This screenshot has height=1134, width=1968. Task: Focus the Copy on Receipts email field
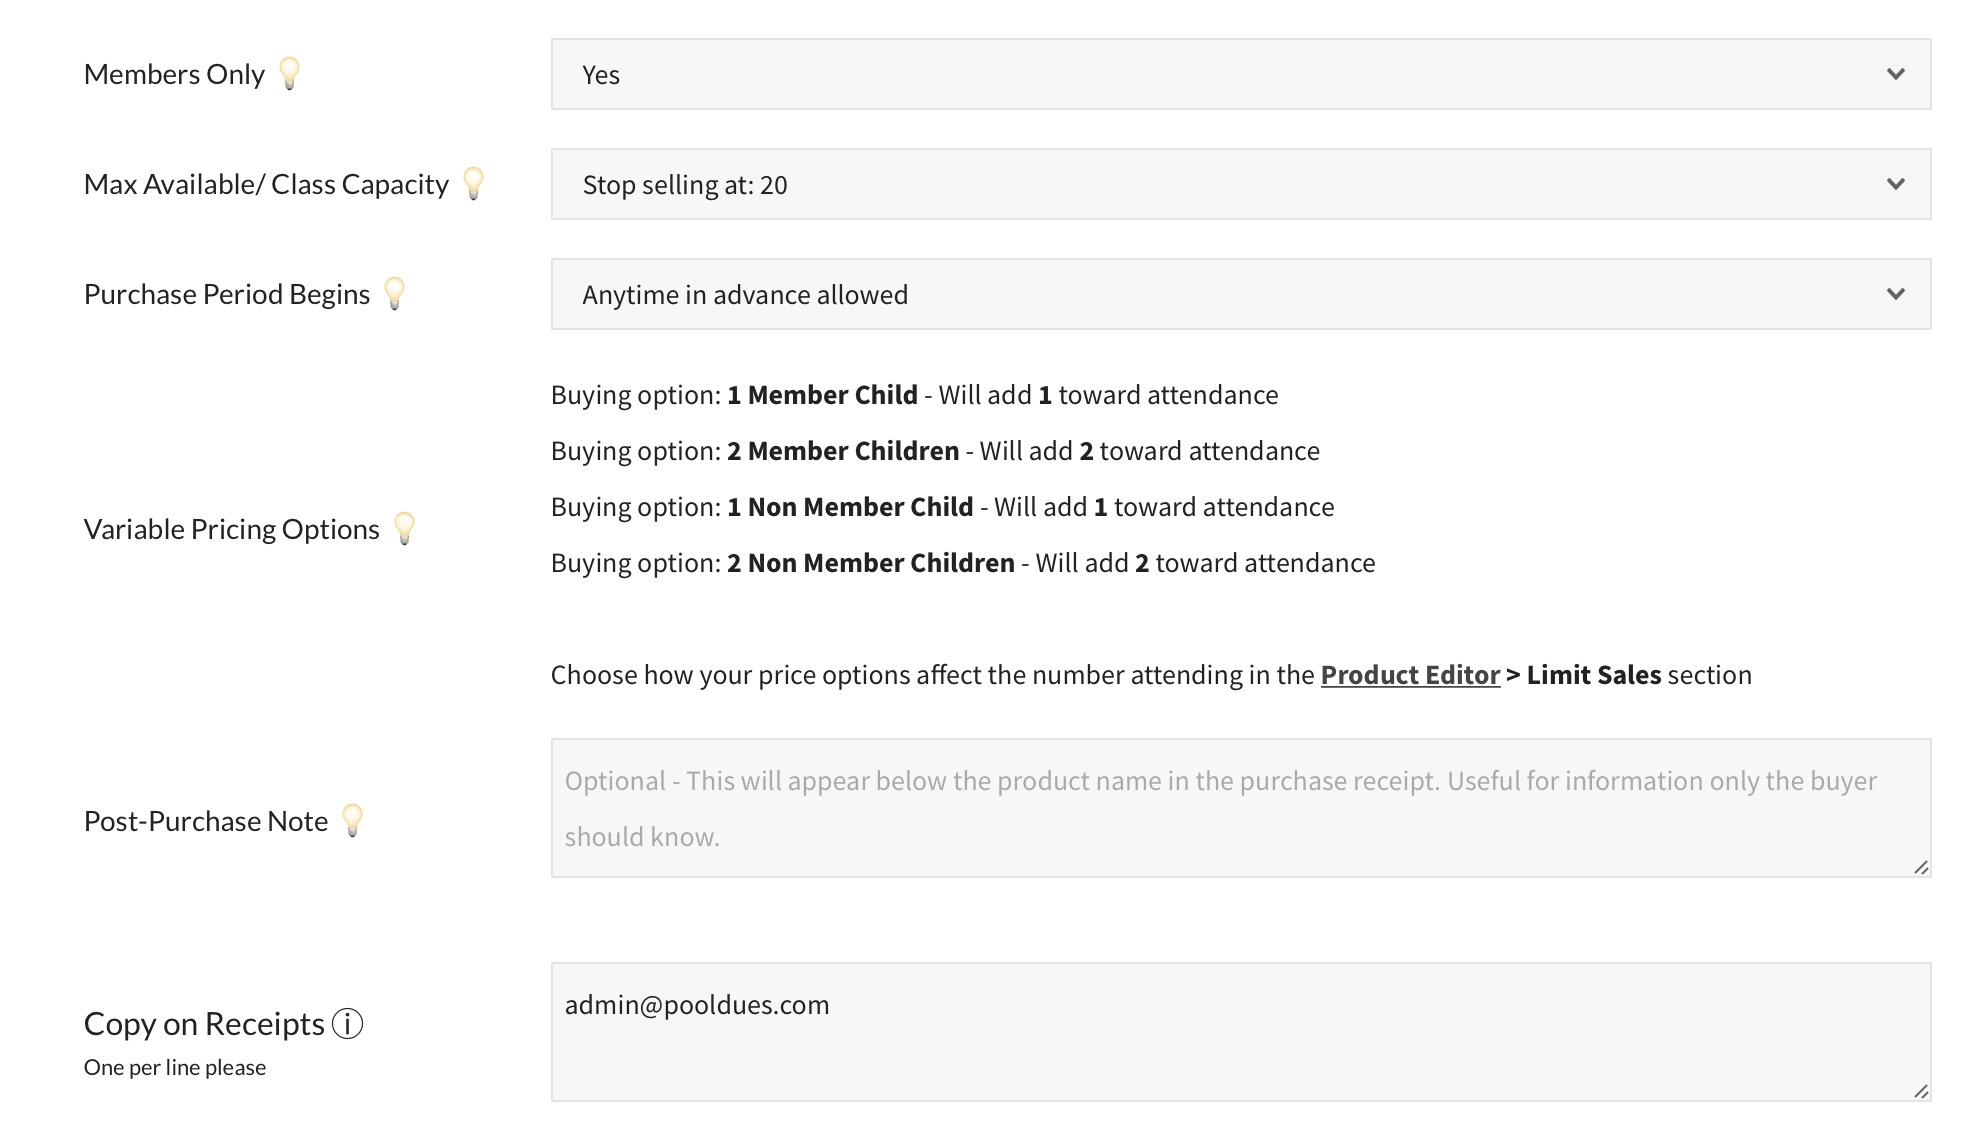click(x=1240, y=1032)
